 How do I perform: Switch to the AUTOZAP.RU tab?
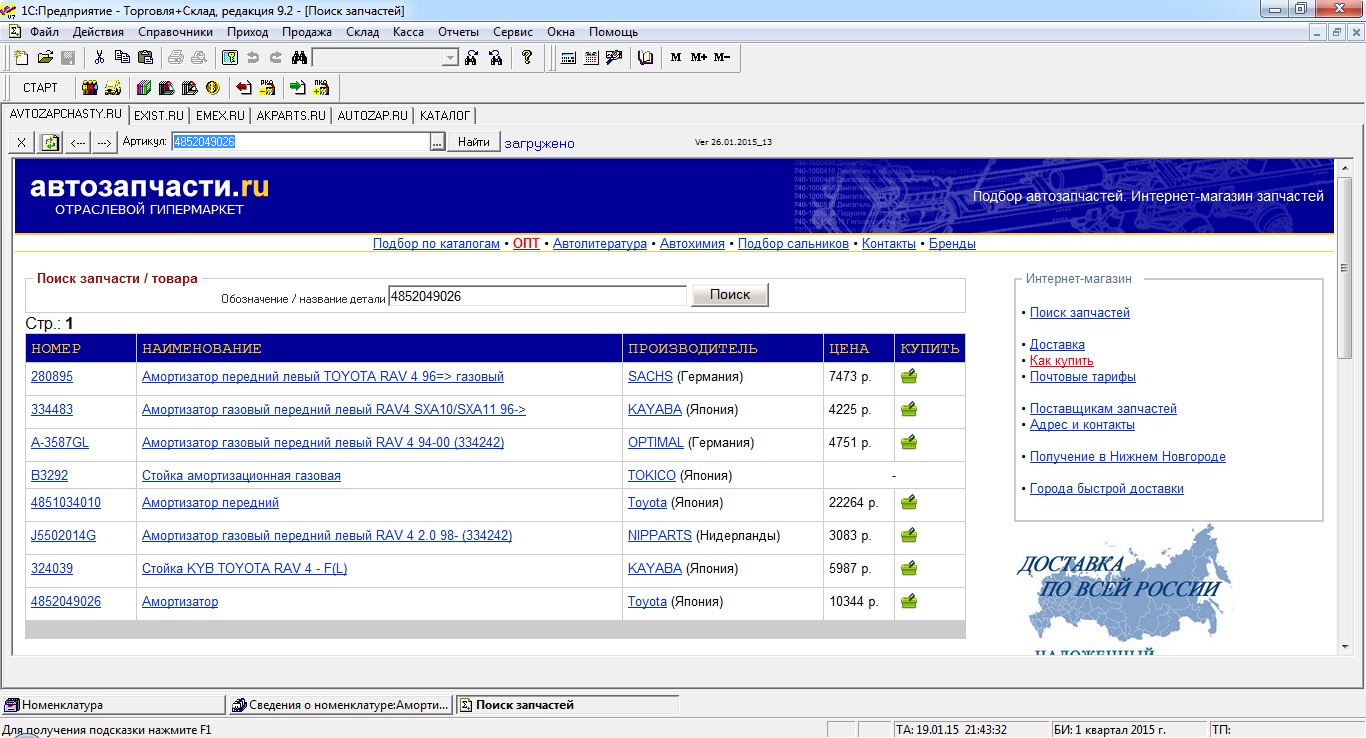[372, 116]
